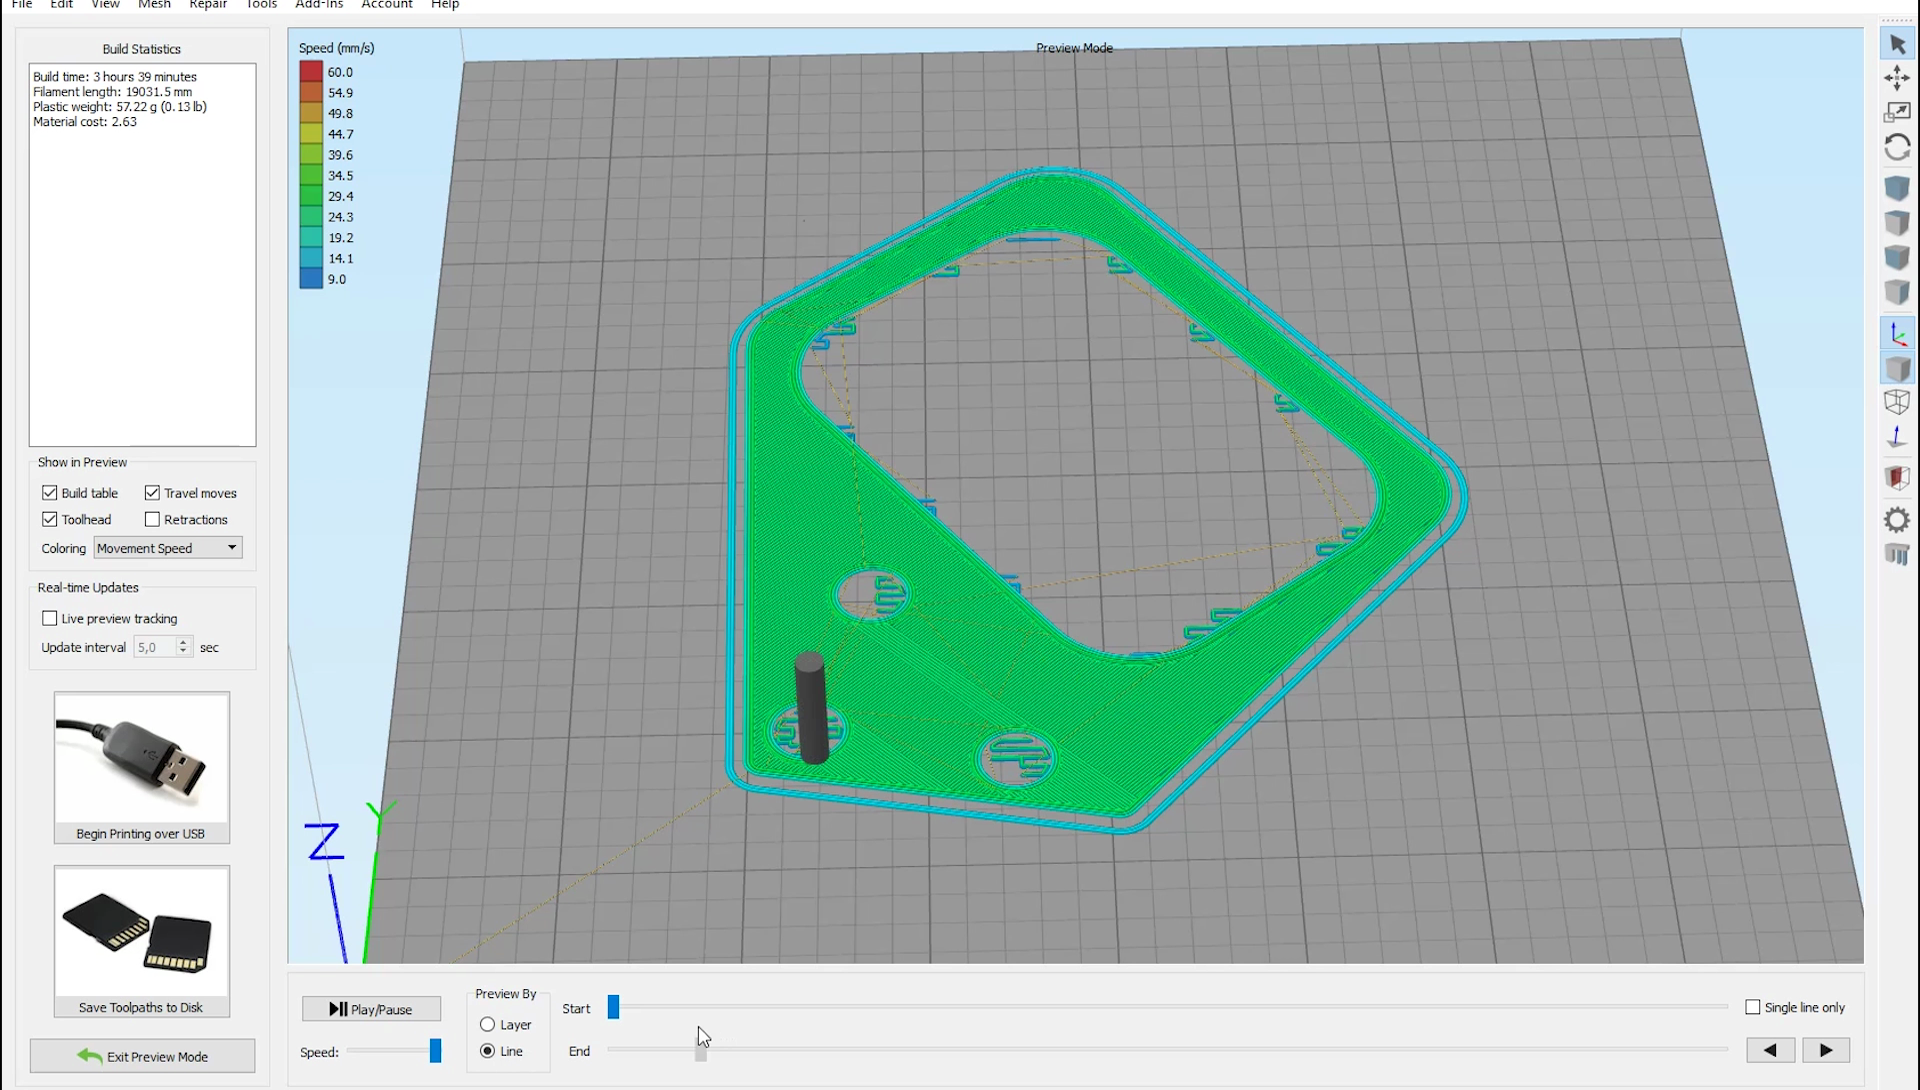This screenshot has height=1090, width=1920.
Task: Open the Coloring Movement Speed dropdown
Action: tap(168, 548)
